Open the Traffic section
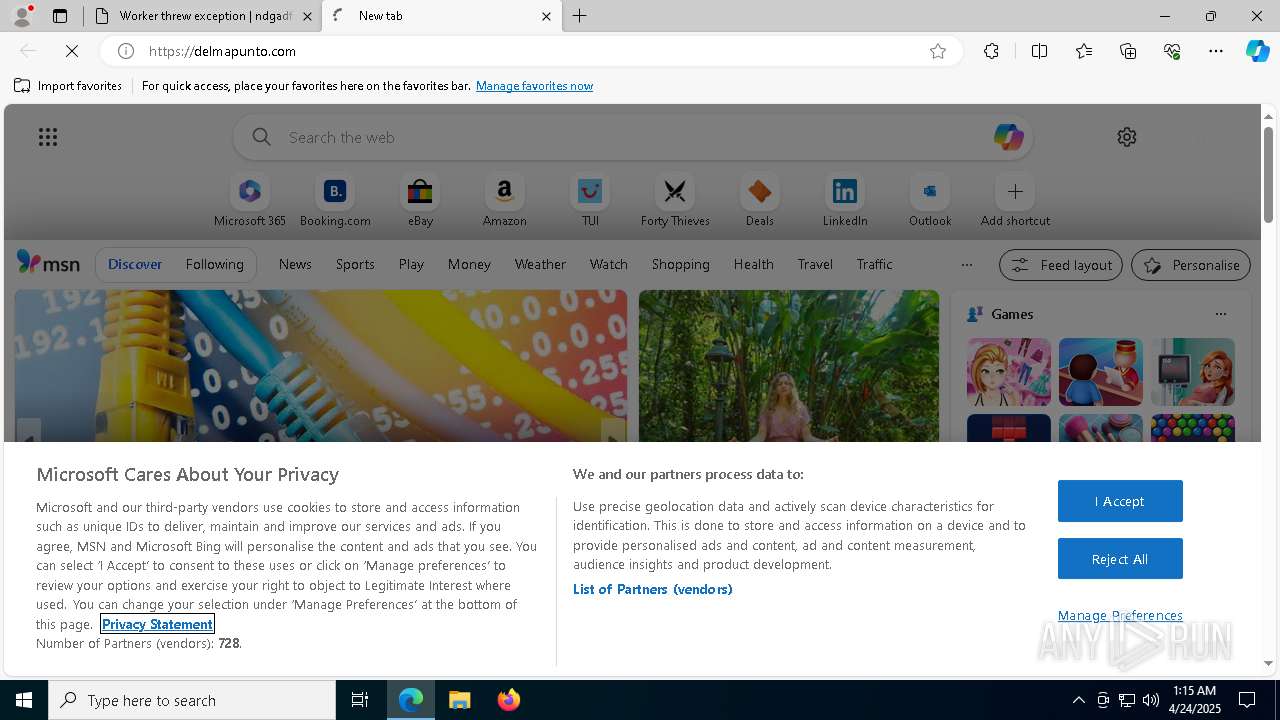Viewport: 1280px width, 720px height. [874, 265]
